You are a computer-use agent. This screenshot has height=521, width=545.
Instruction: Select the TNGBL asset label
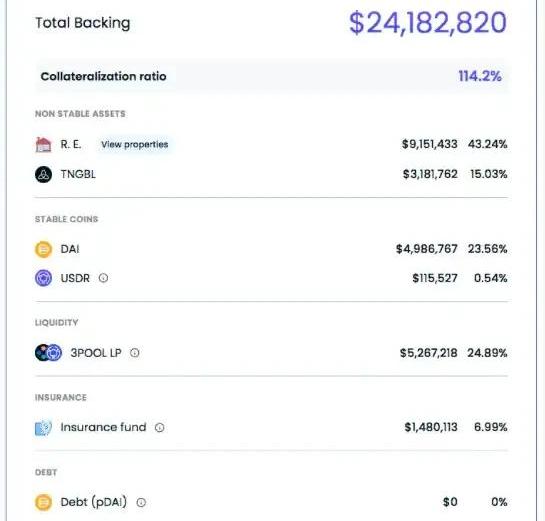(78, 174)
